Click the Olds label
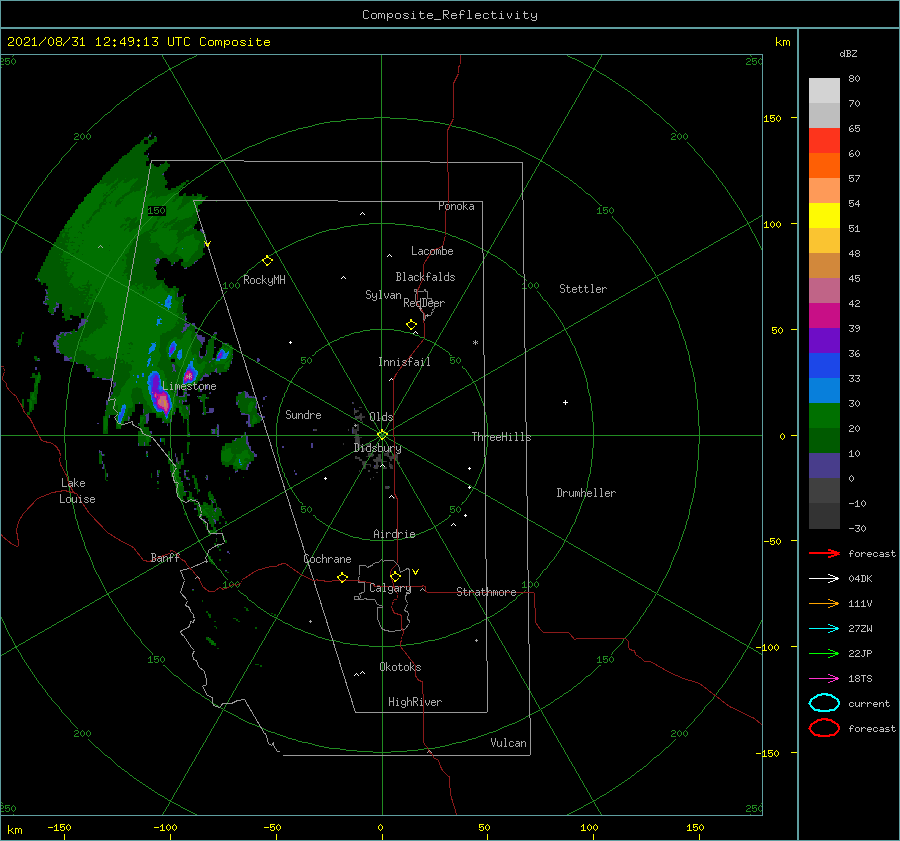 (381, 417)
